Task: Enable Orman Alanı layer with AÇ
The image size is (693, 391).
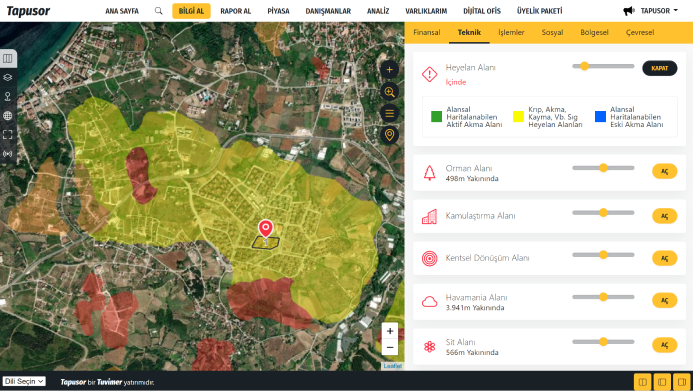Action: pos(664,171)
